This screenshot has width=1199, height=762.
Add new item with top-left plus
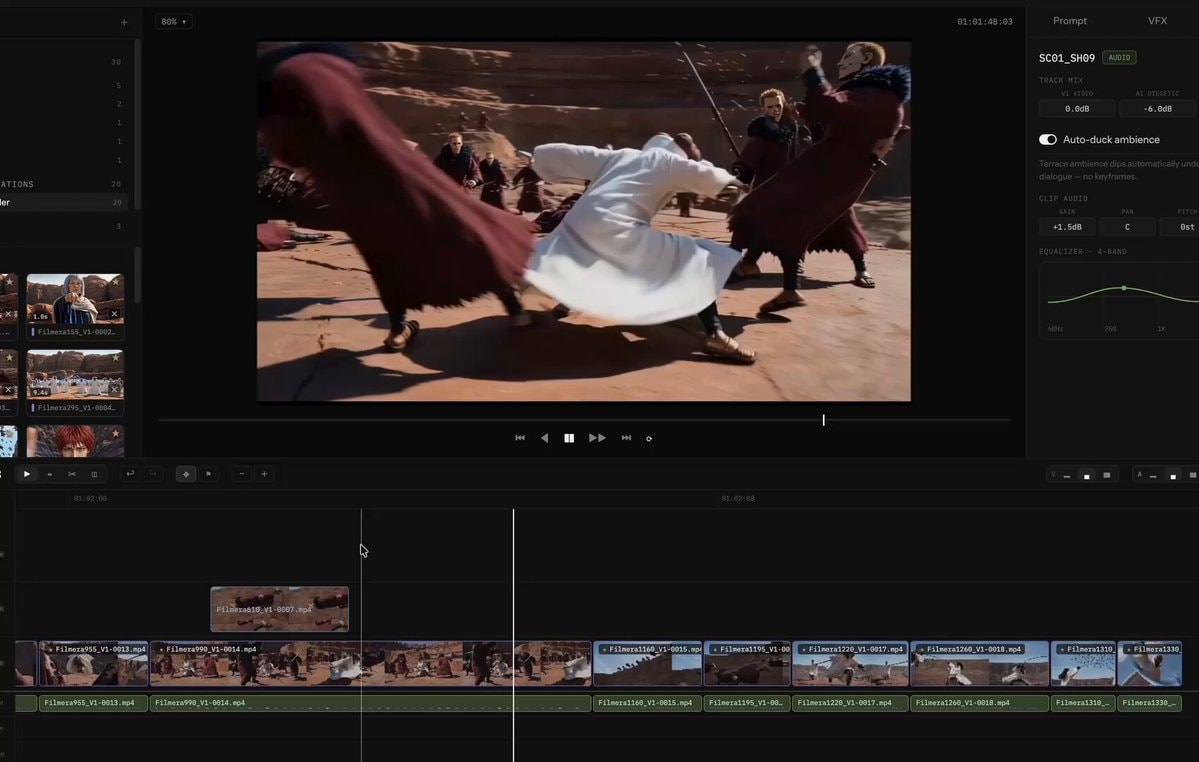click(x=124, y=22)
